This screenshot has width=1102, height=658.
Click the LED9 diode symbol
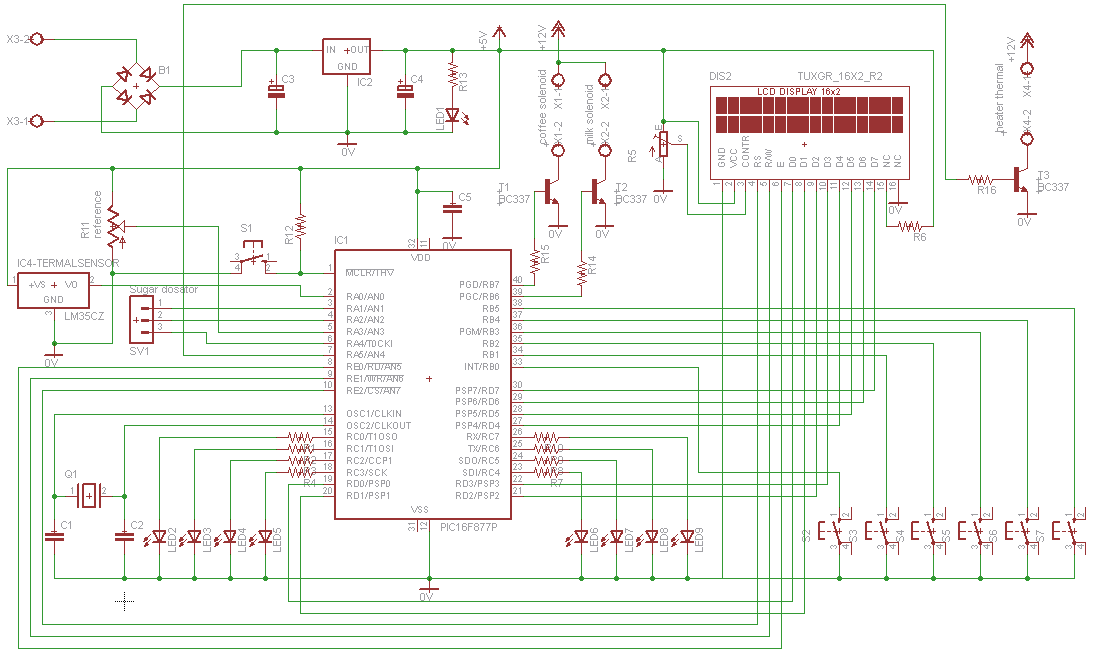687,537
